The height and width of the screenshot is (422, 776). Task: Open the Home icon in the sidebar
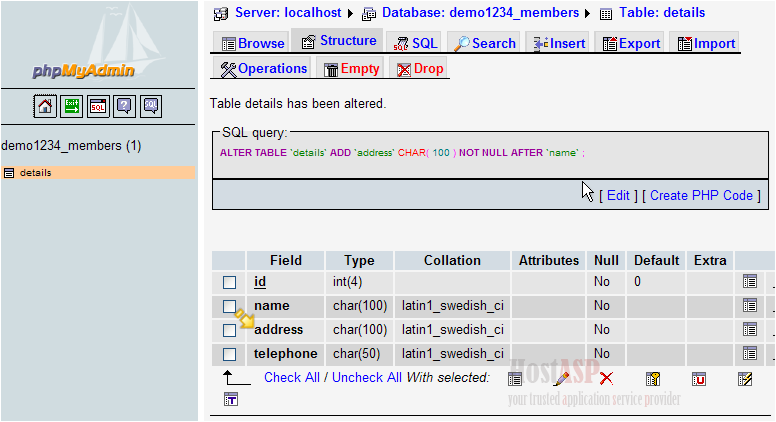click(x=45, y=106)
